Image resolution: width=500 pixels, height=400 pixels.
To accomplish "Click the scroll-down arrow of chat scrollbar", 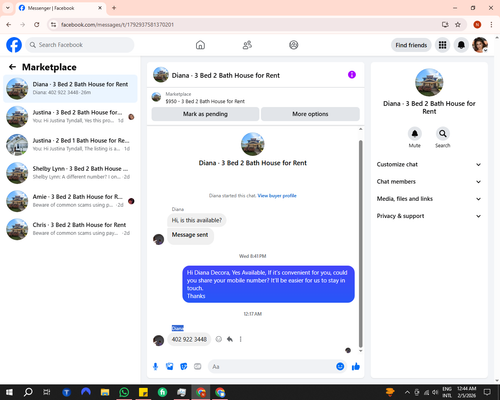I will pos(360,351).
